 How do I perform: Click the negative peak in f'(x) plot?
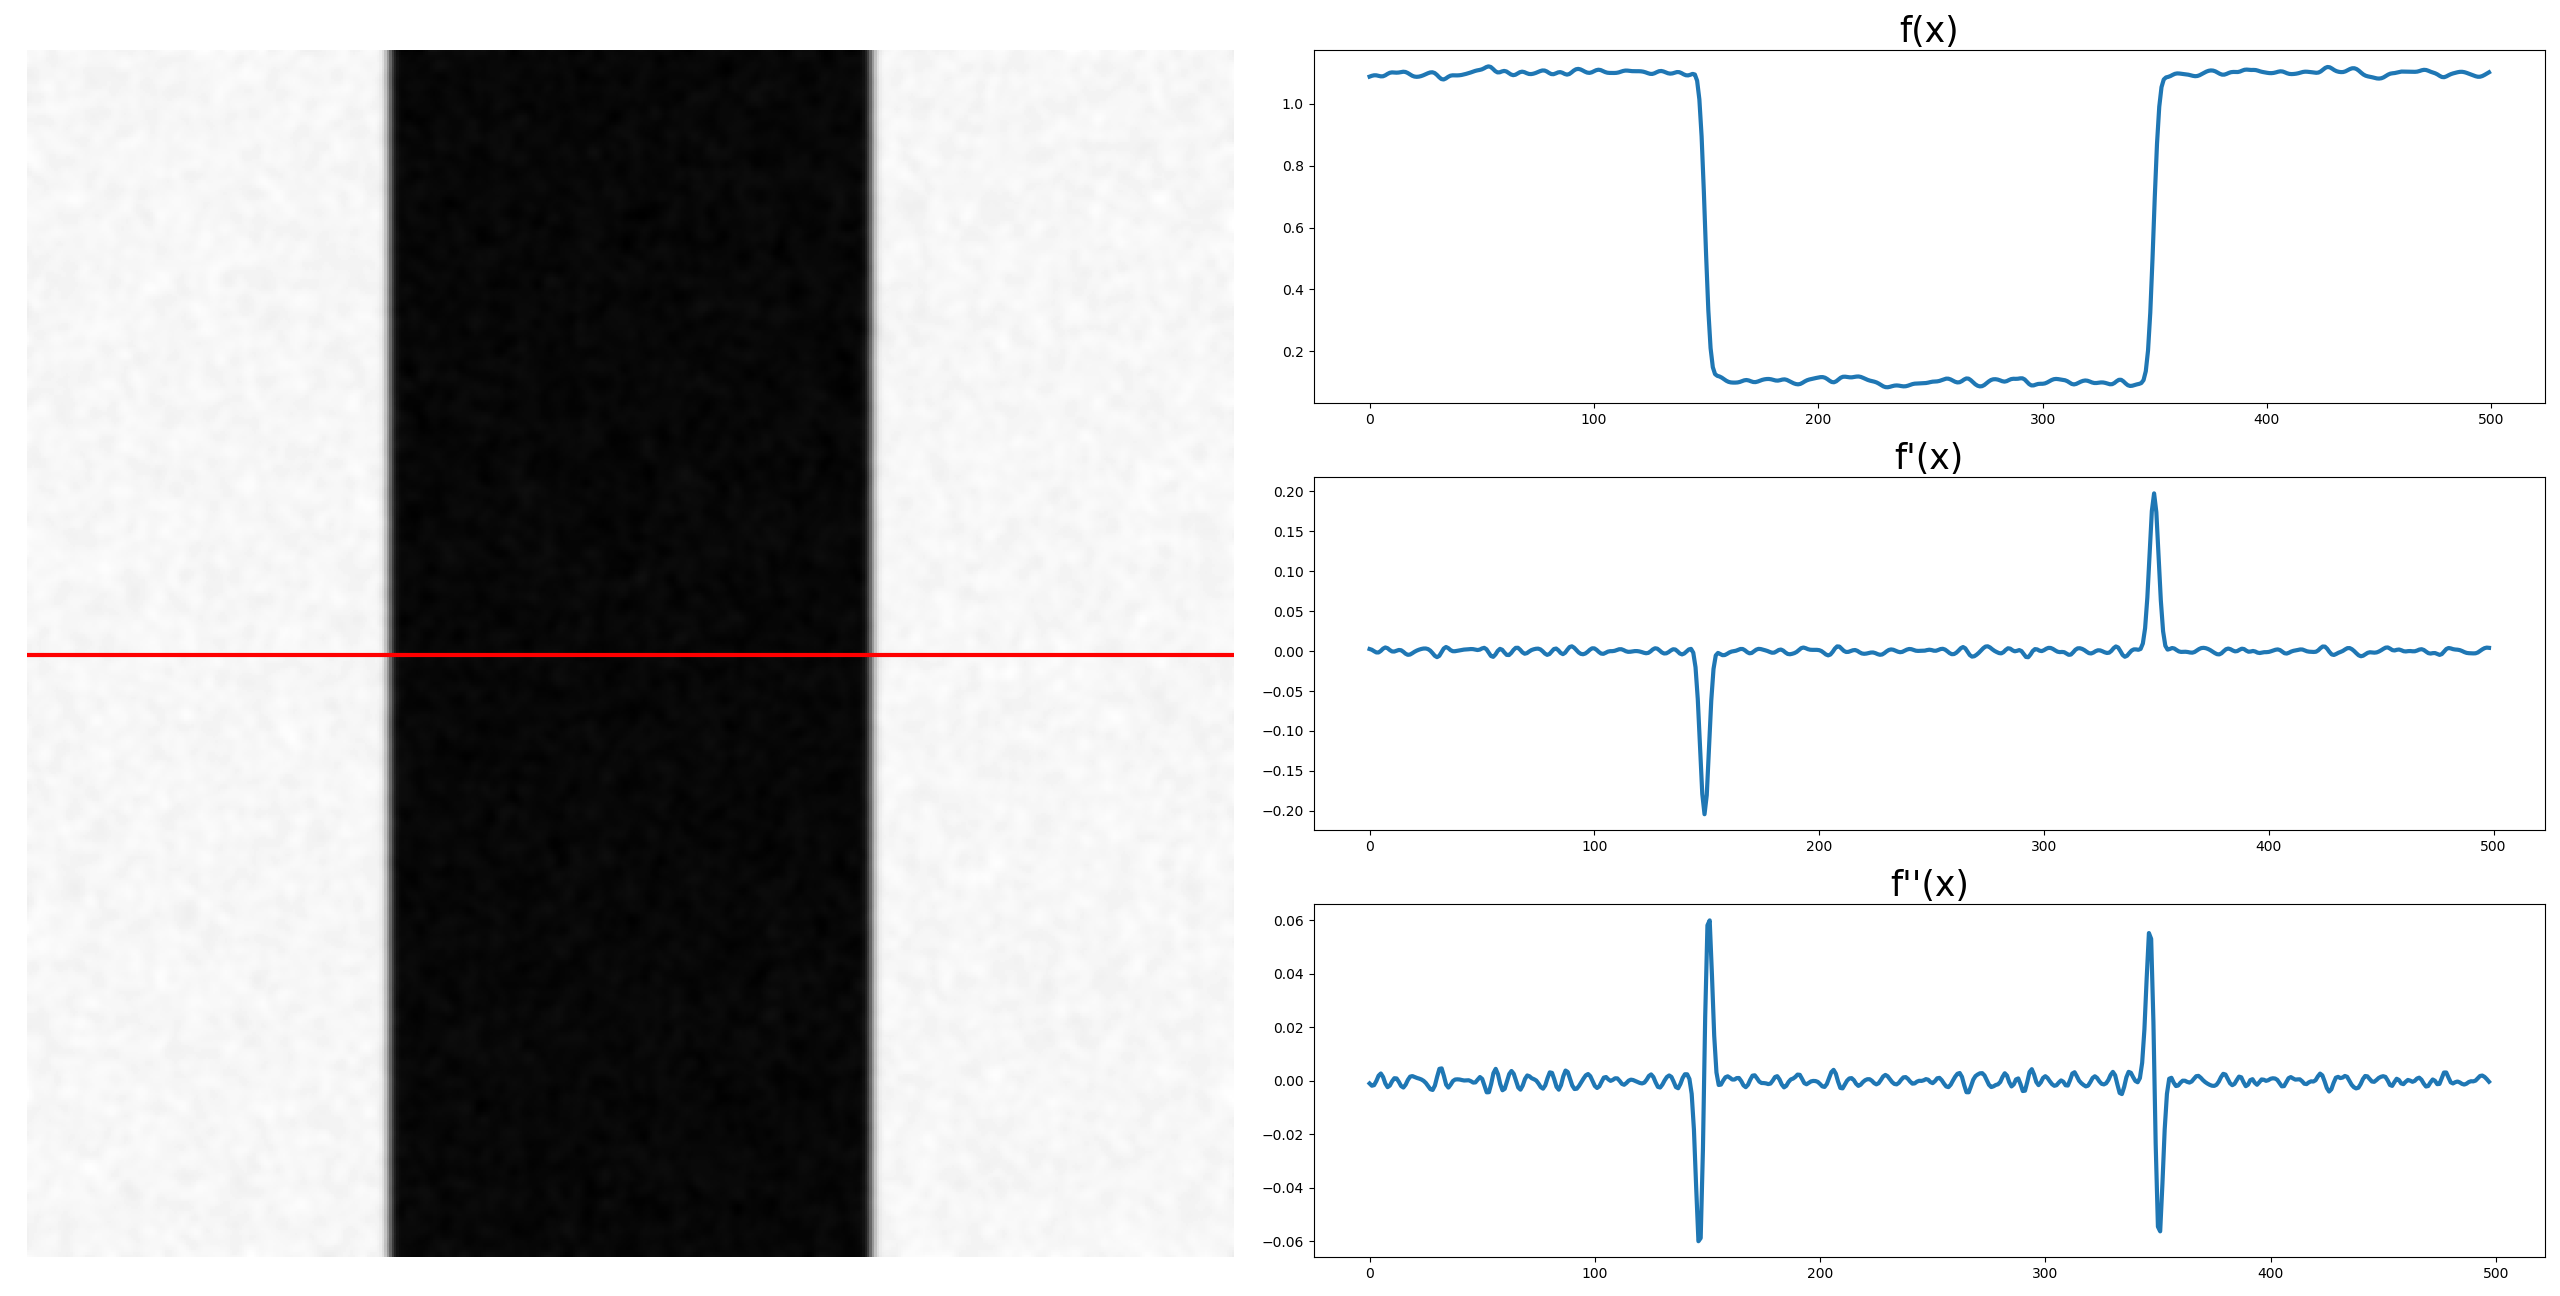(x=1704, y=808)
